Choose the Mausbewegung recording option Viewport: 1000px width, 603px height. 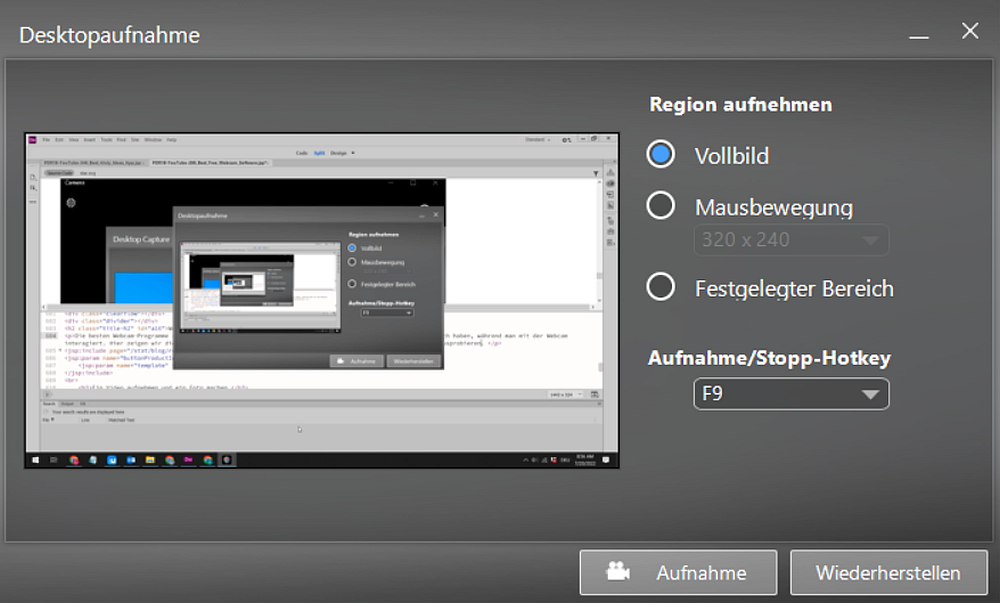[x=660, y=206]
